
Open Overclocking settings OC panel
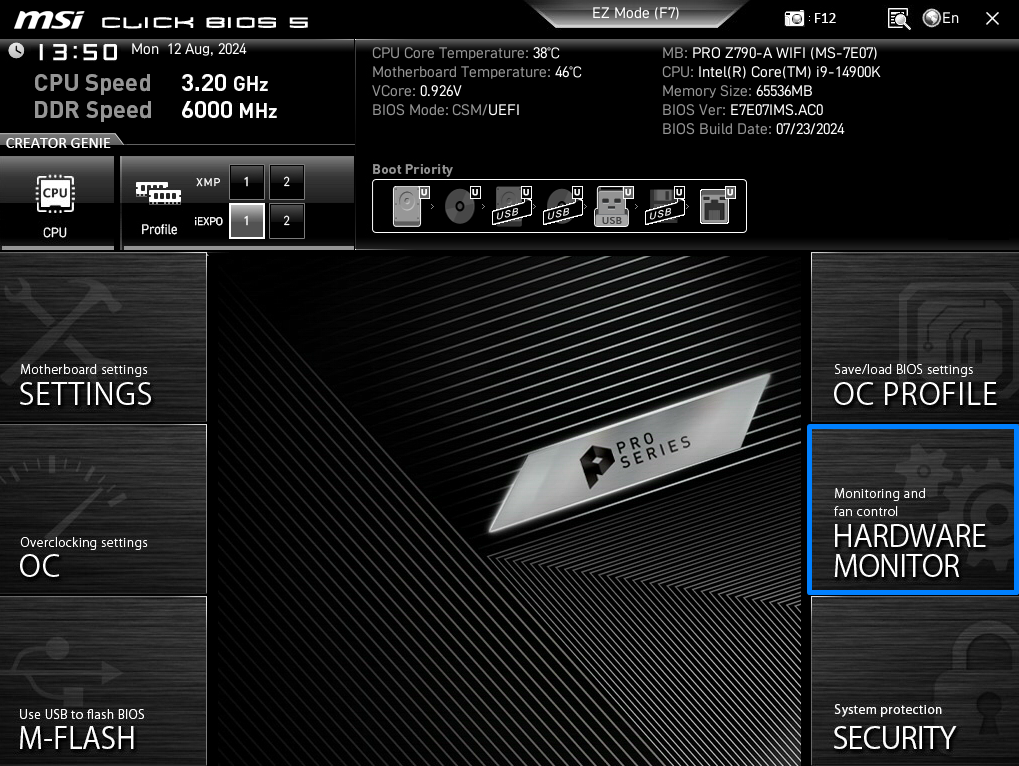(103, 510)
